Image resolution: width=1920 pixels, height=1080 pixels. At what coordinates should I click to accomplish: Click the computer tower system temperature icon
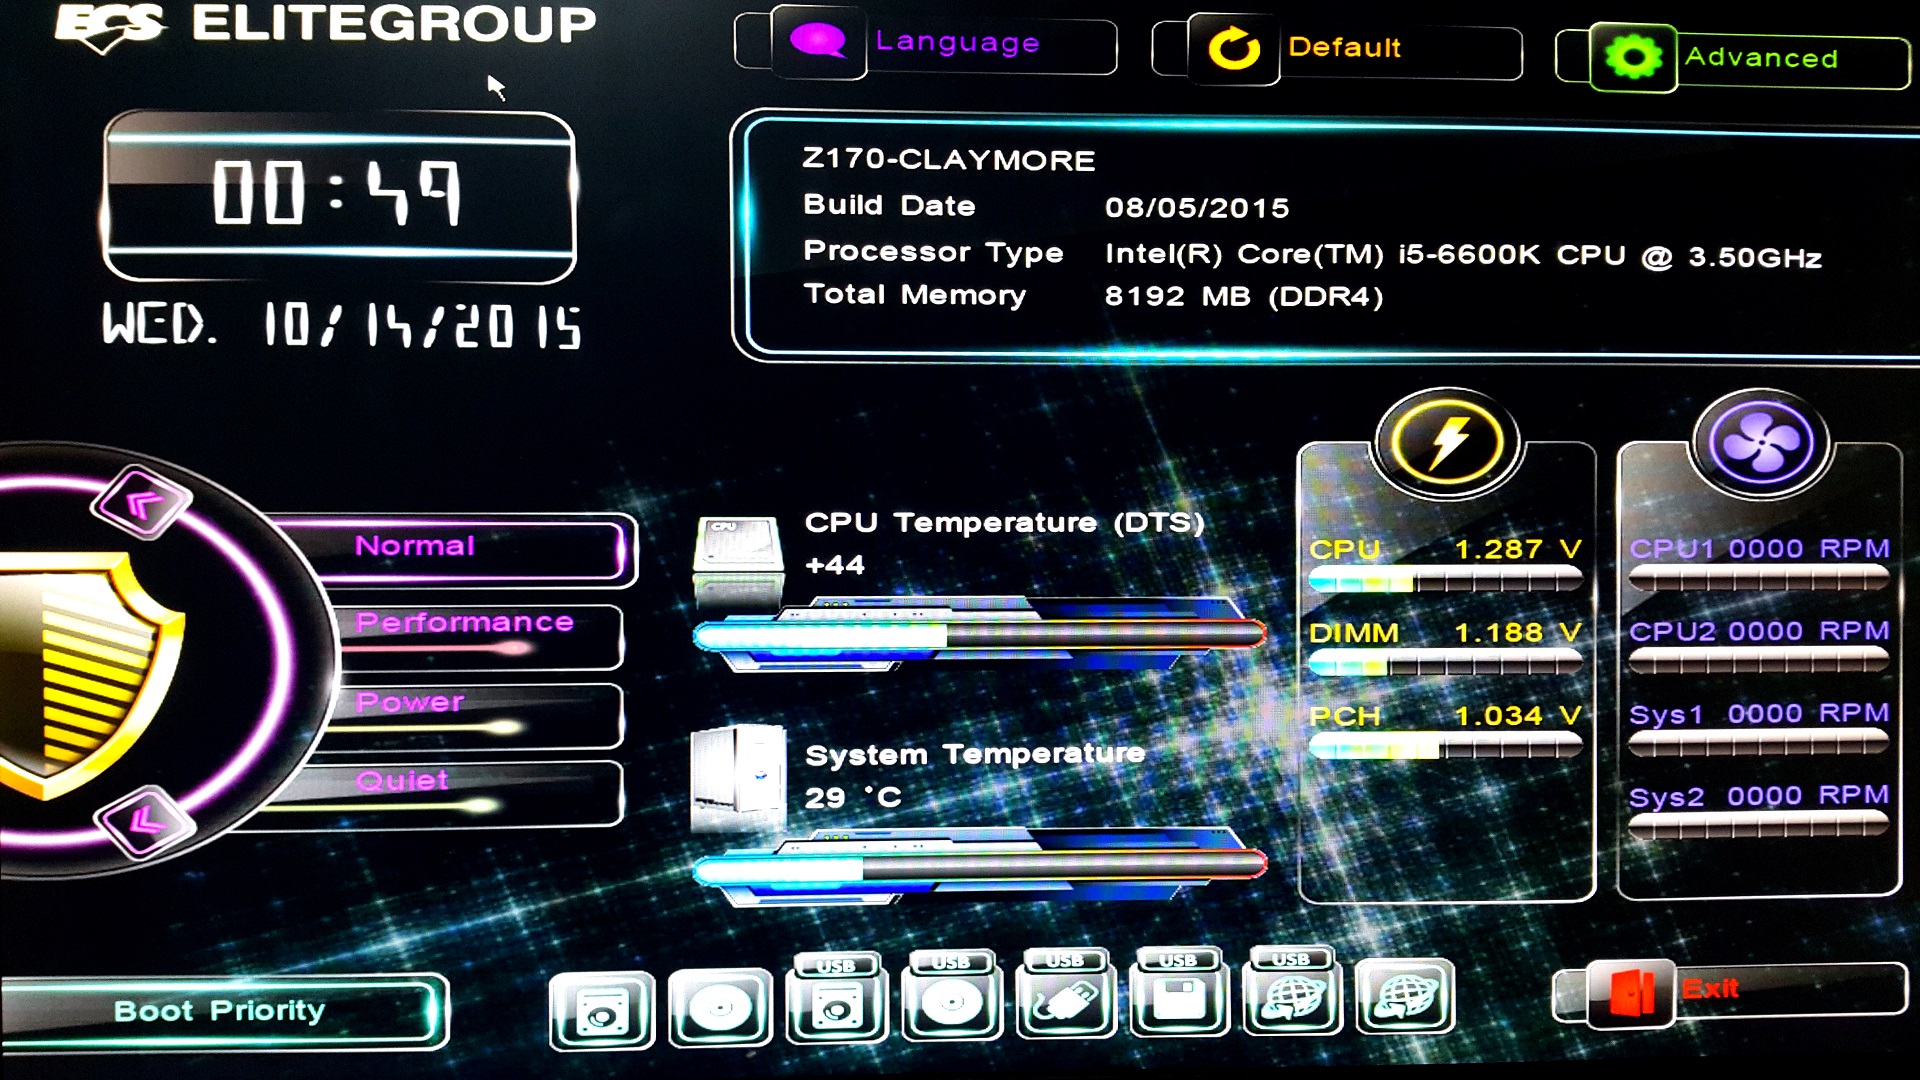coord(738,778)
